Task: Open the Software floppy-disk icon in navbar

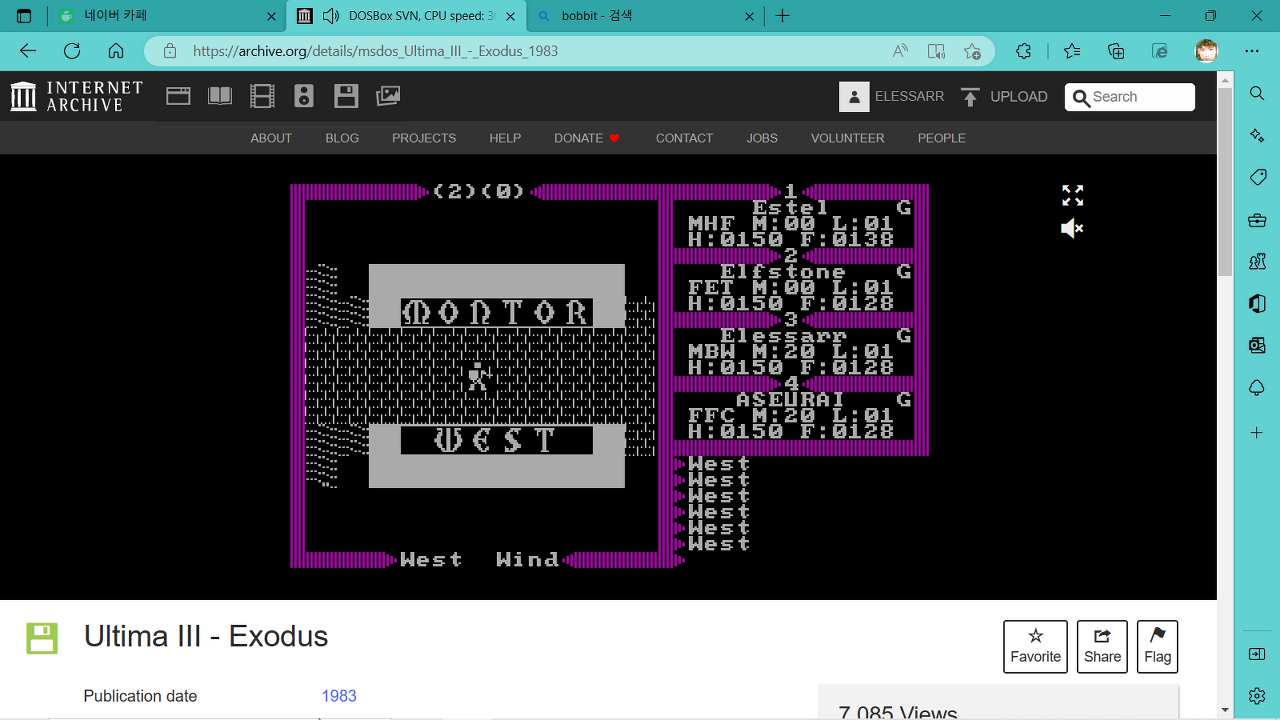Action: (x=346, y=96)
